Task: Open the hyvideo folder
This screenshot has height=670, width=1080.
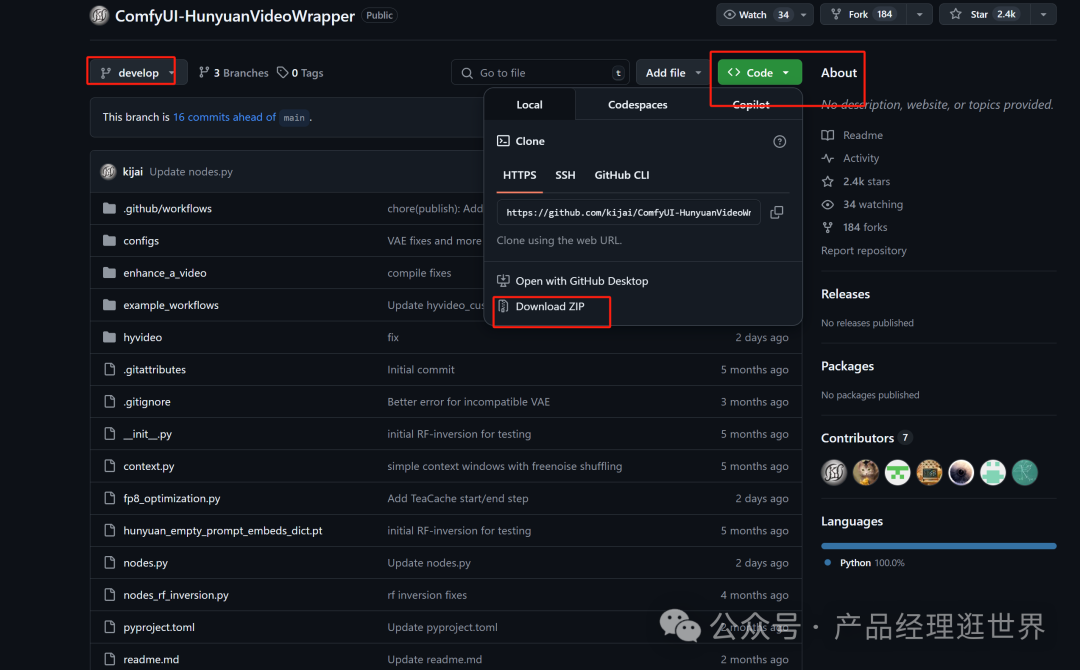Action: (x=143, y=337)
